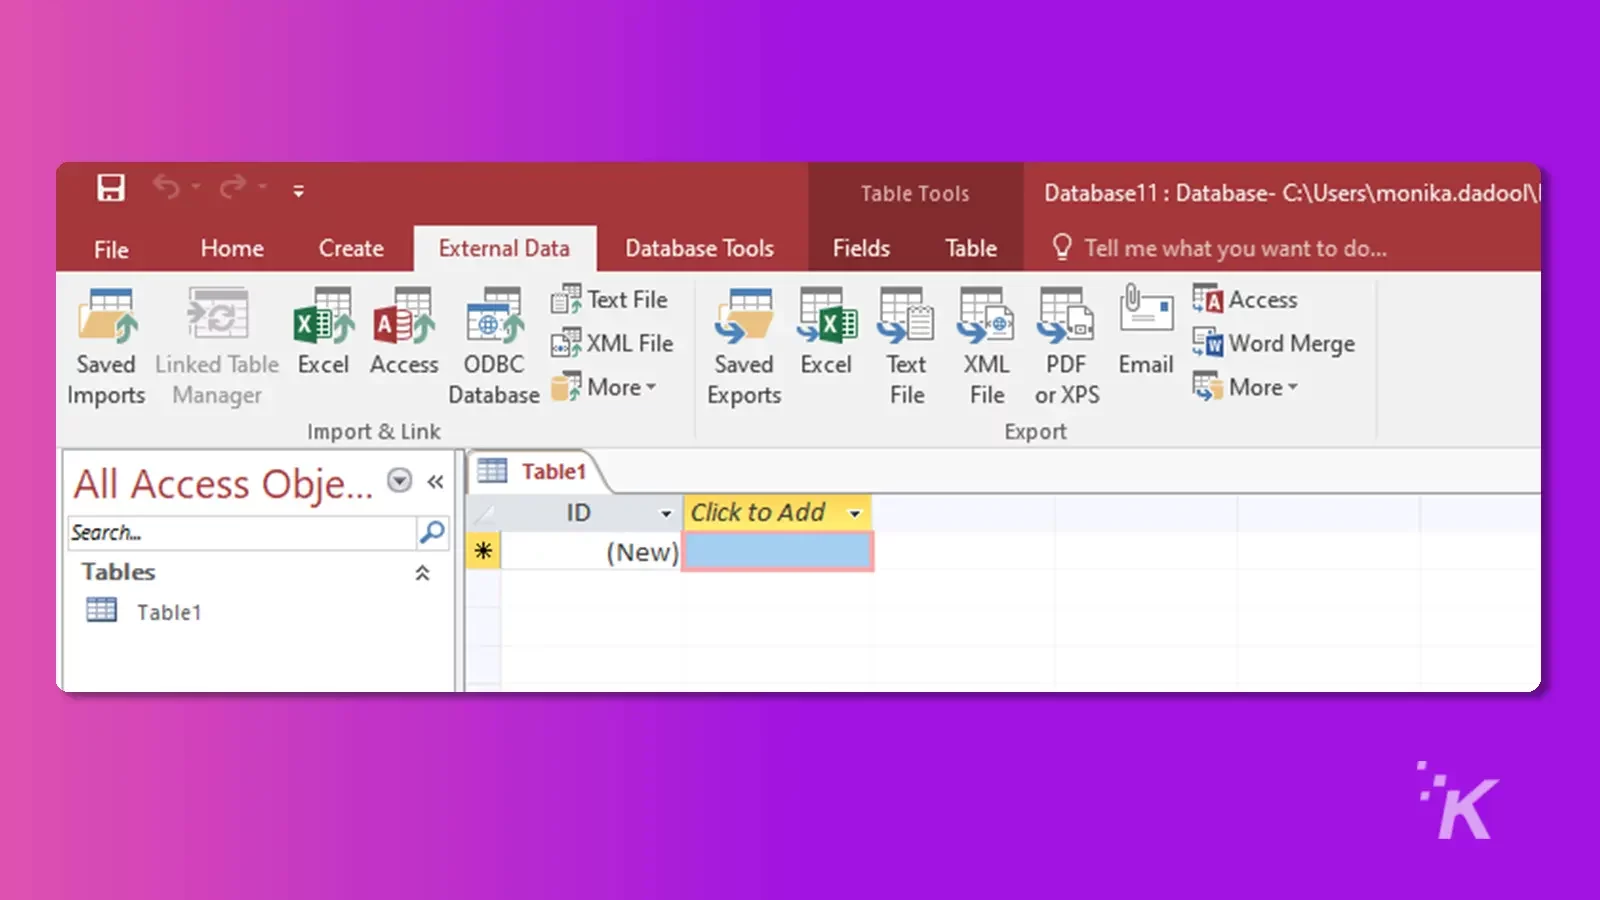Export to Excel spreadsheet
This screenshot has height=900, width=1600.
click(826, 332)
